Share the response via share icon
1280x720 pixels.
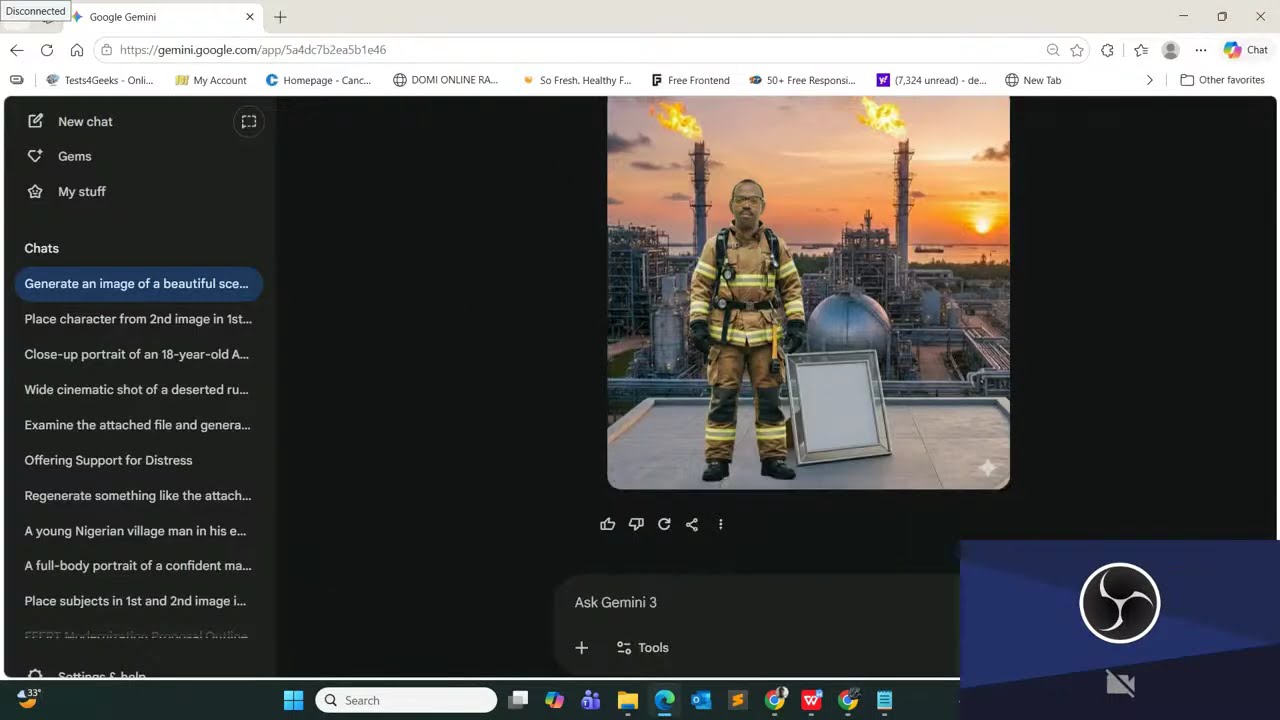click(692, 524)
